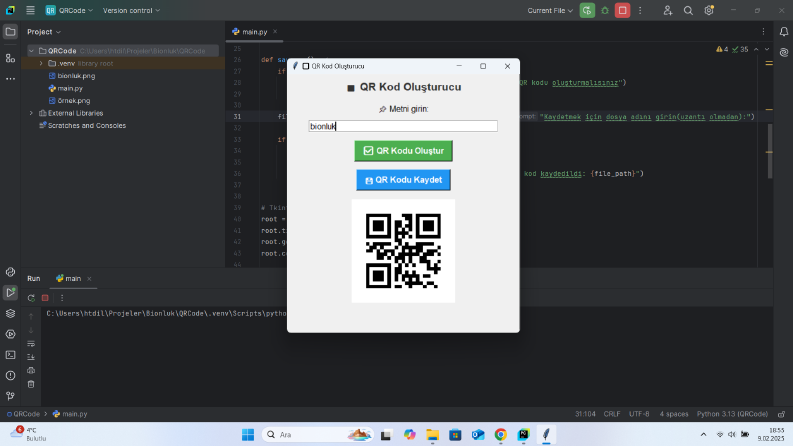Click the green Rerun button in top toolbar
Screen dimensions: 793x446
point(587,10)
